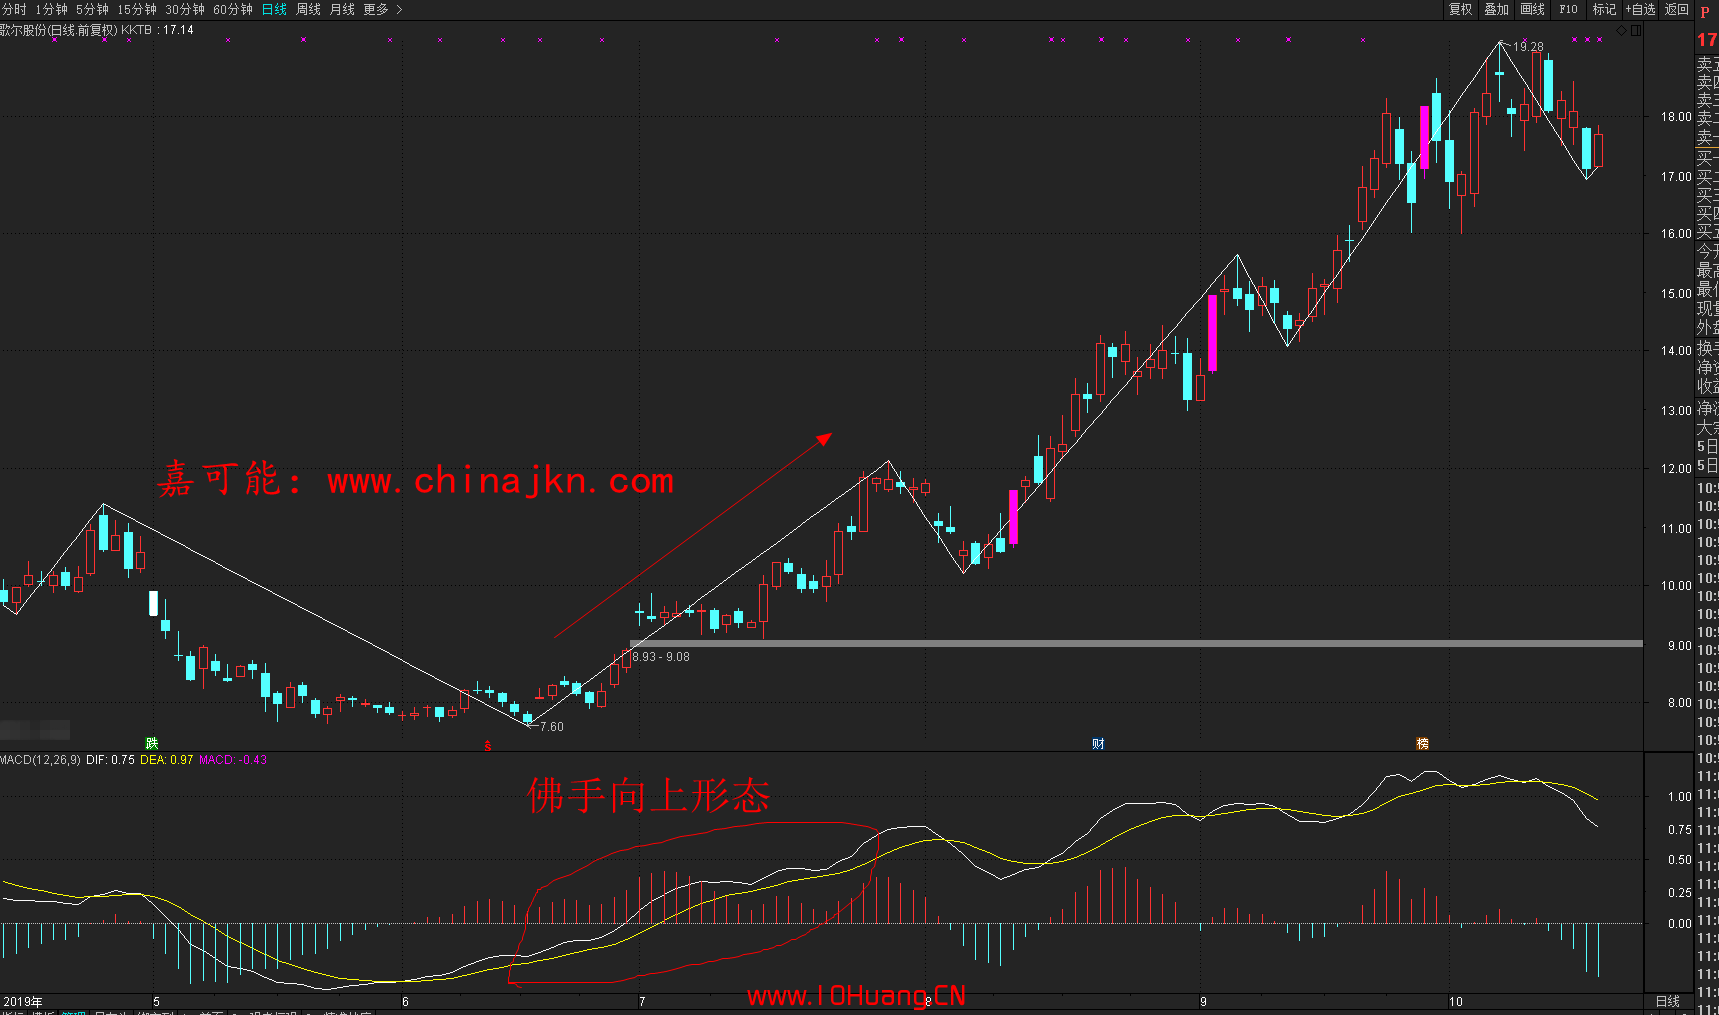This screenshot has height=1015, width=1719.
Task: Click the 日线 period label at bottom right
Action: coord(1668,1001)
